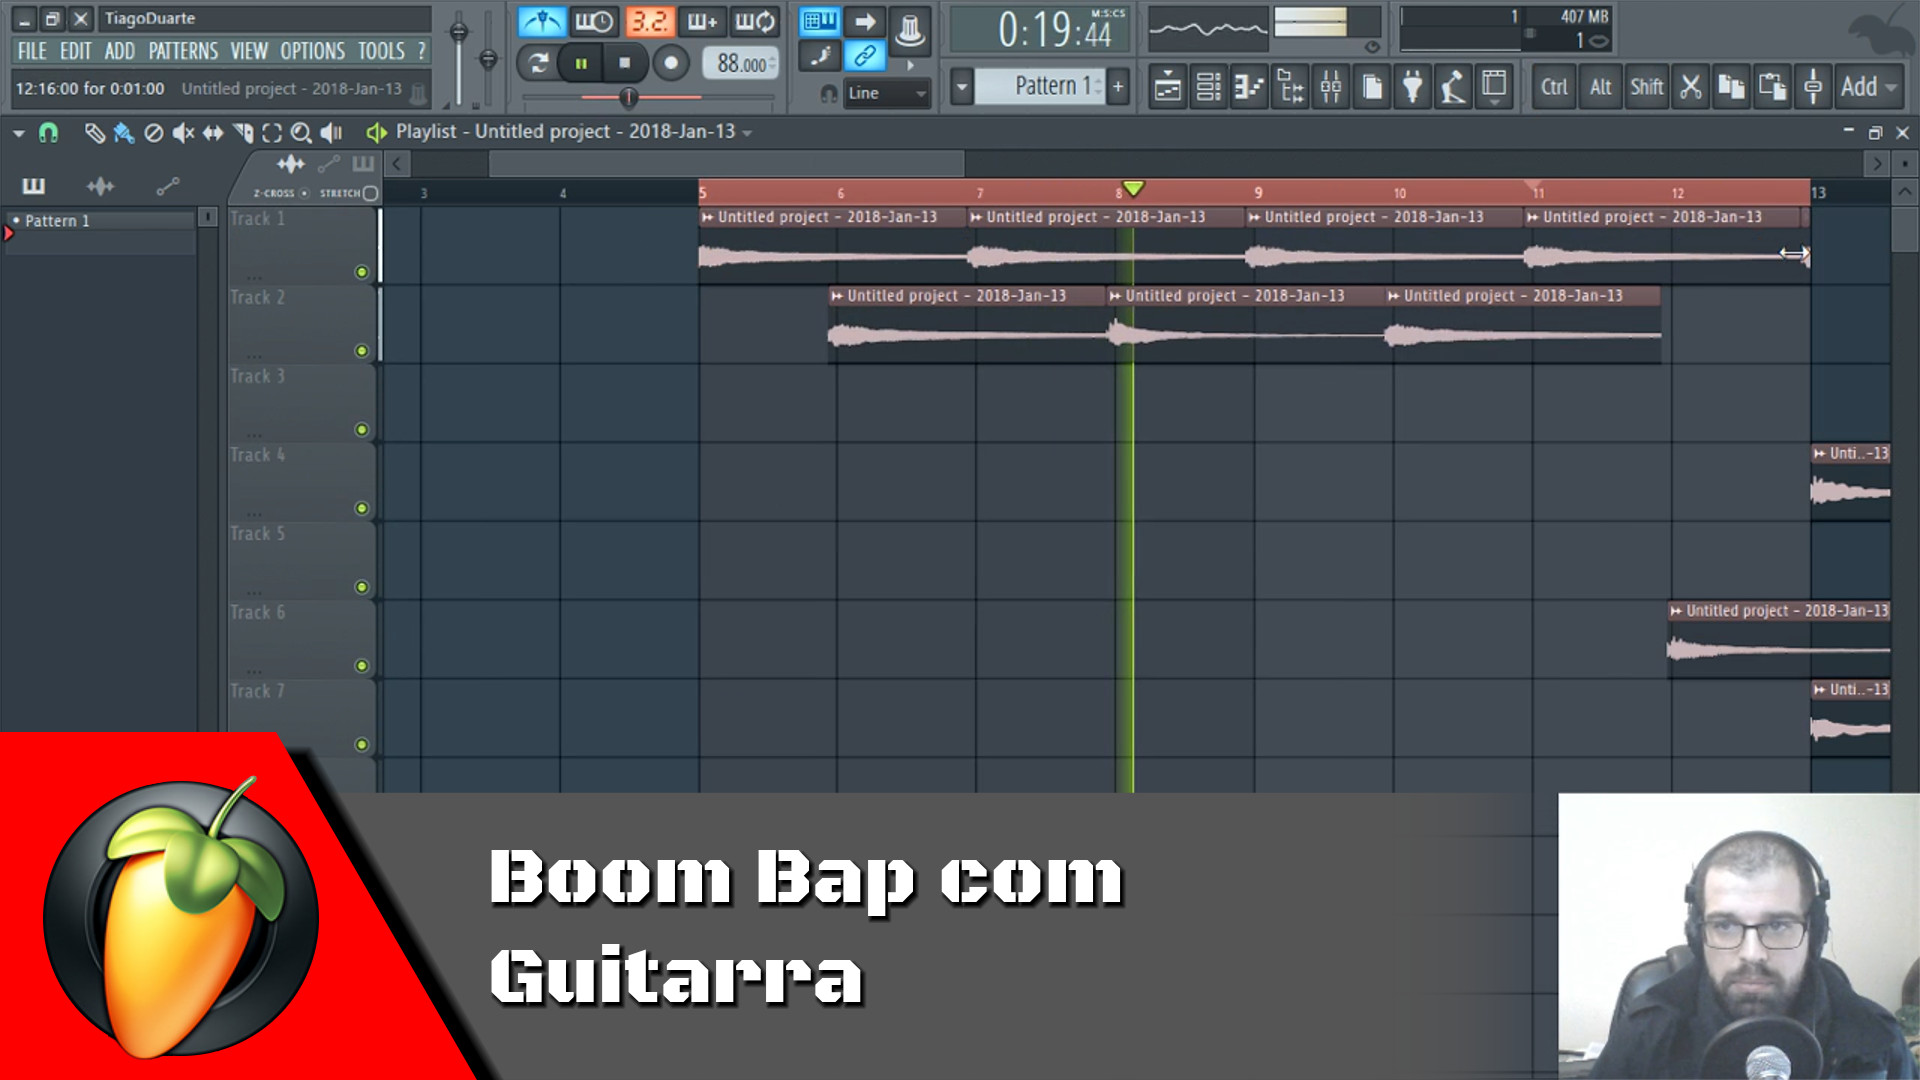The image size is (1920, 1080).
Task: Mute Track 1 using its green LED
Action: pos(362,270)
